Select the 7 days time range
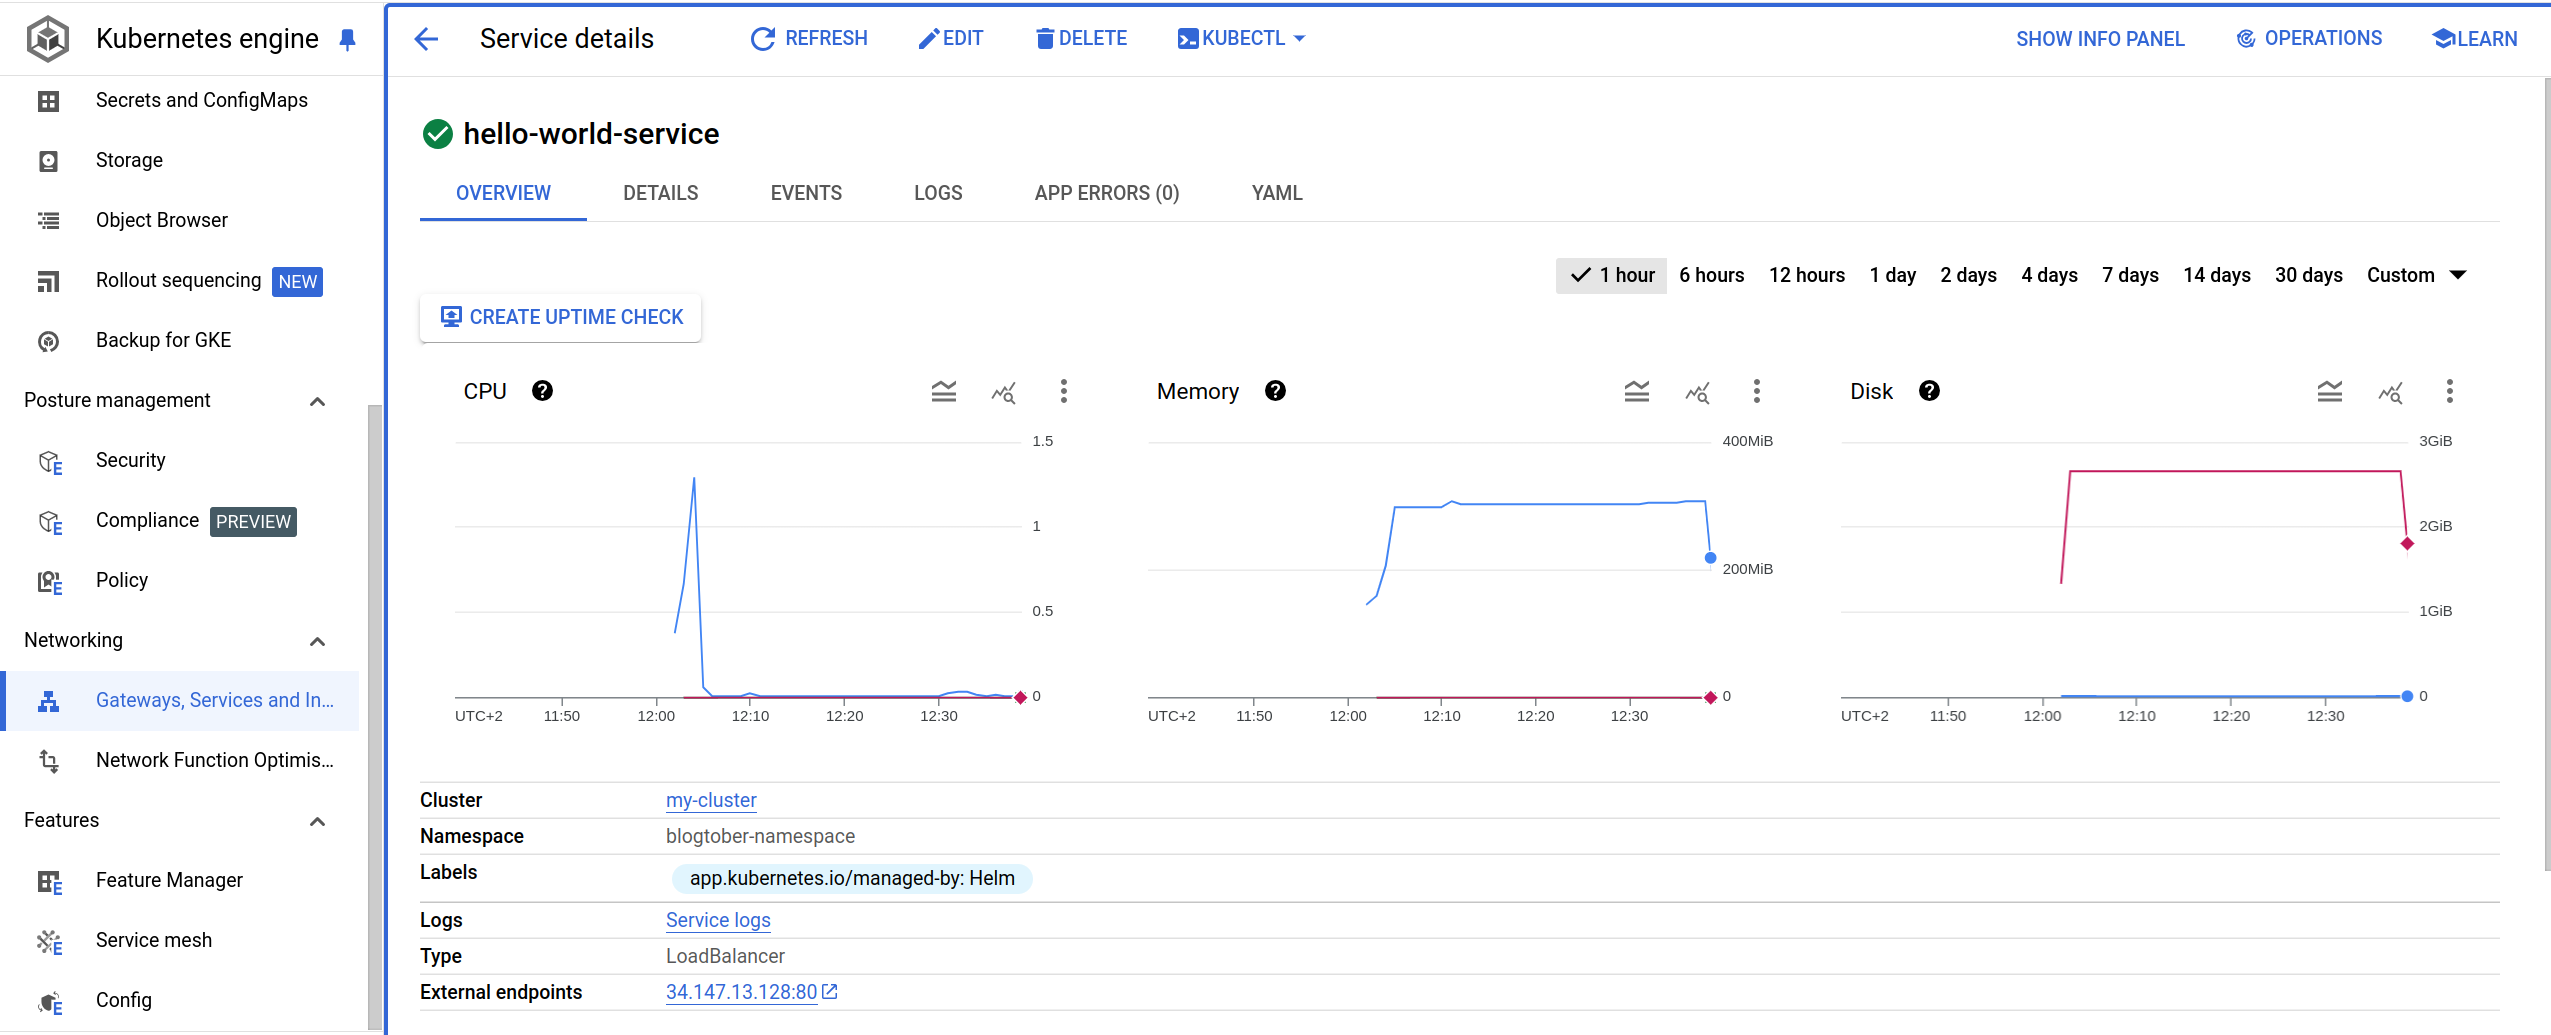The image size is (2551, 1035). (x=2130, y=275)
